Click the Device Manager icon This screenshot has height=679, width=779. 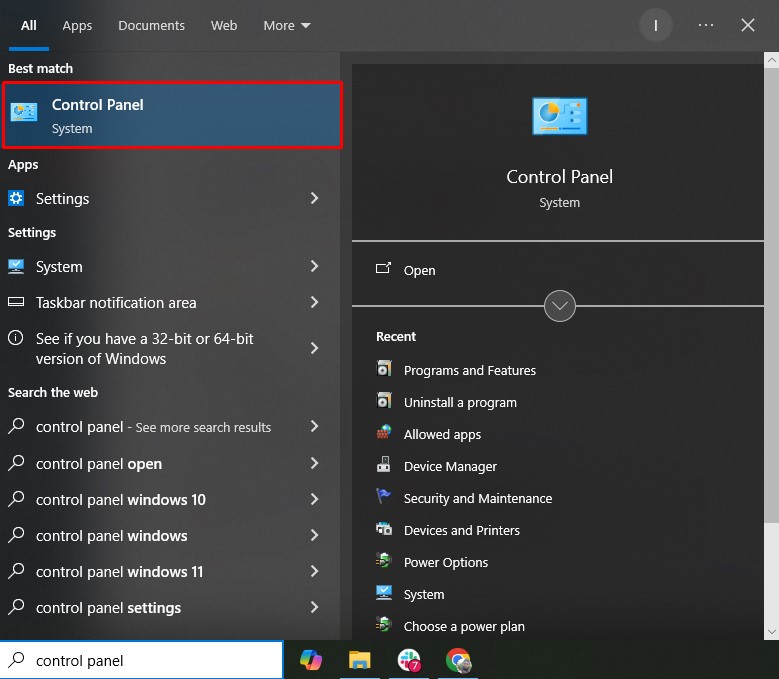pyautogui.click(x=384, y=464)
